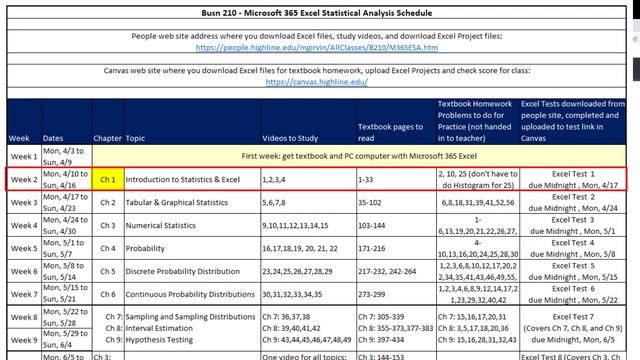Click the '103-144' pages cell
Screen dimensions: 640x360
click(x=396, y=225)
